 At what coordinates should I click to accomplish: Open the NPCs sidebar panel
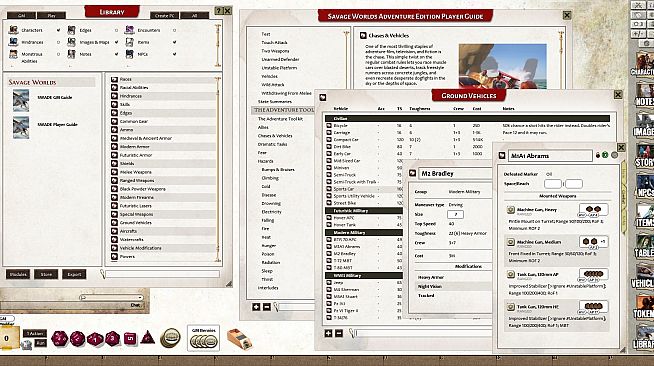tap(645, 185)
